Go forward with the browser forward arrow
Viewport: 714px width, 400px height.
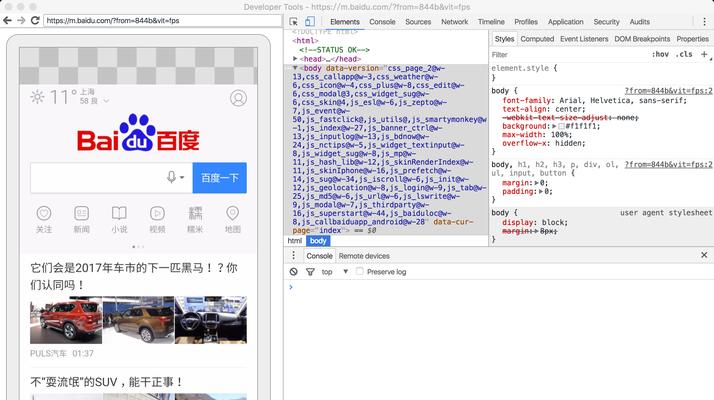point(21,21)
